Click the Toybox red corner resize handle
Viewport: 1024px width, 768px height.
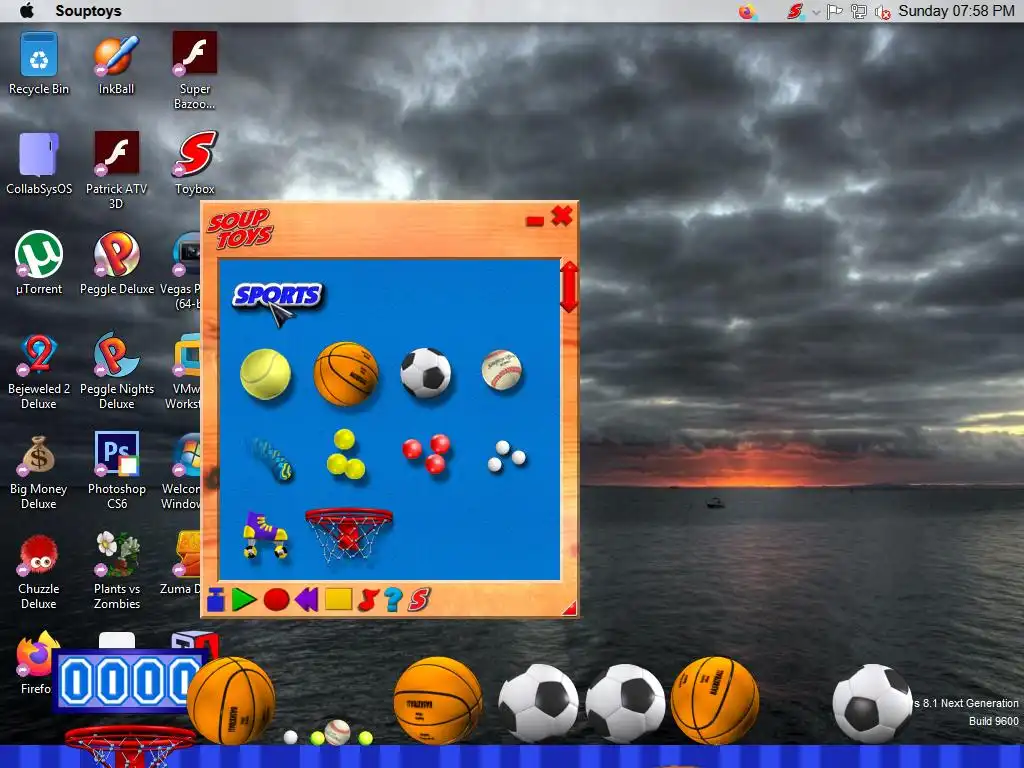[x=569, y=609]
